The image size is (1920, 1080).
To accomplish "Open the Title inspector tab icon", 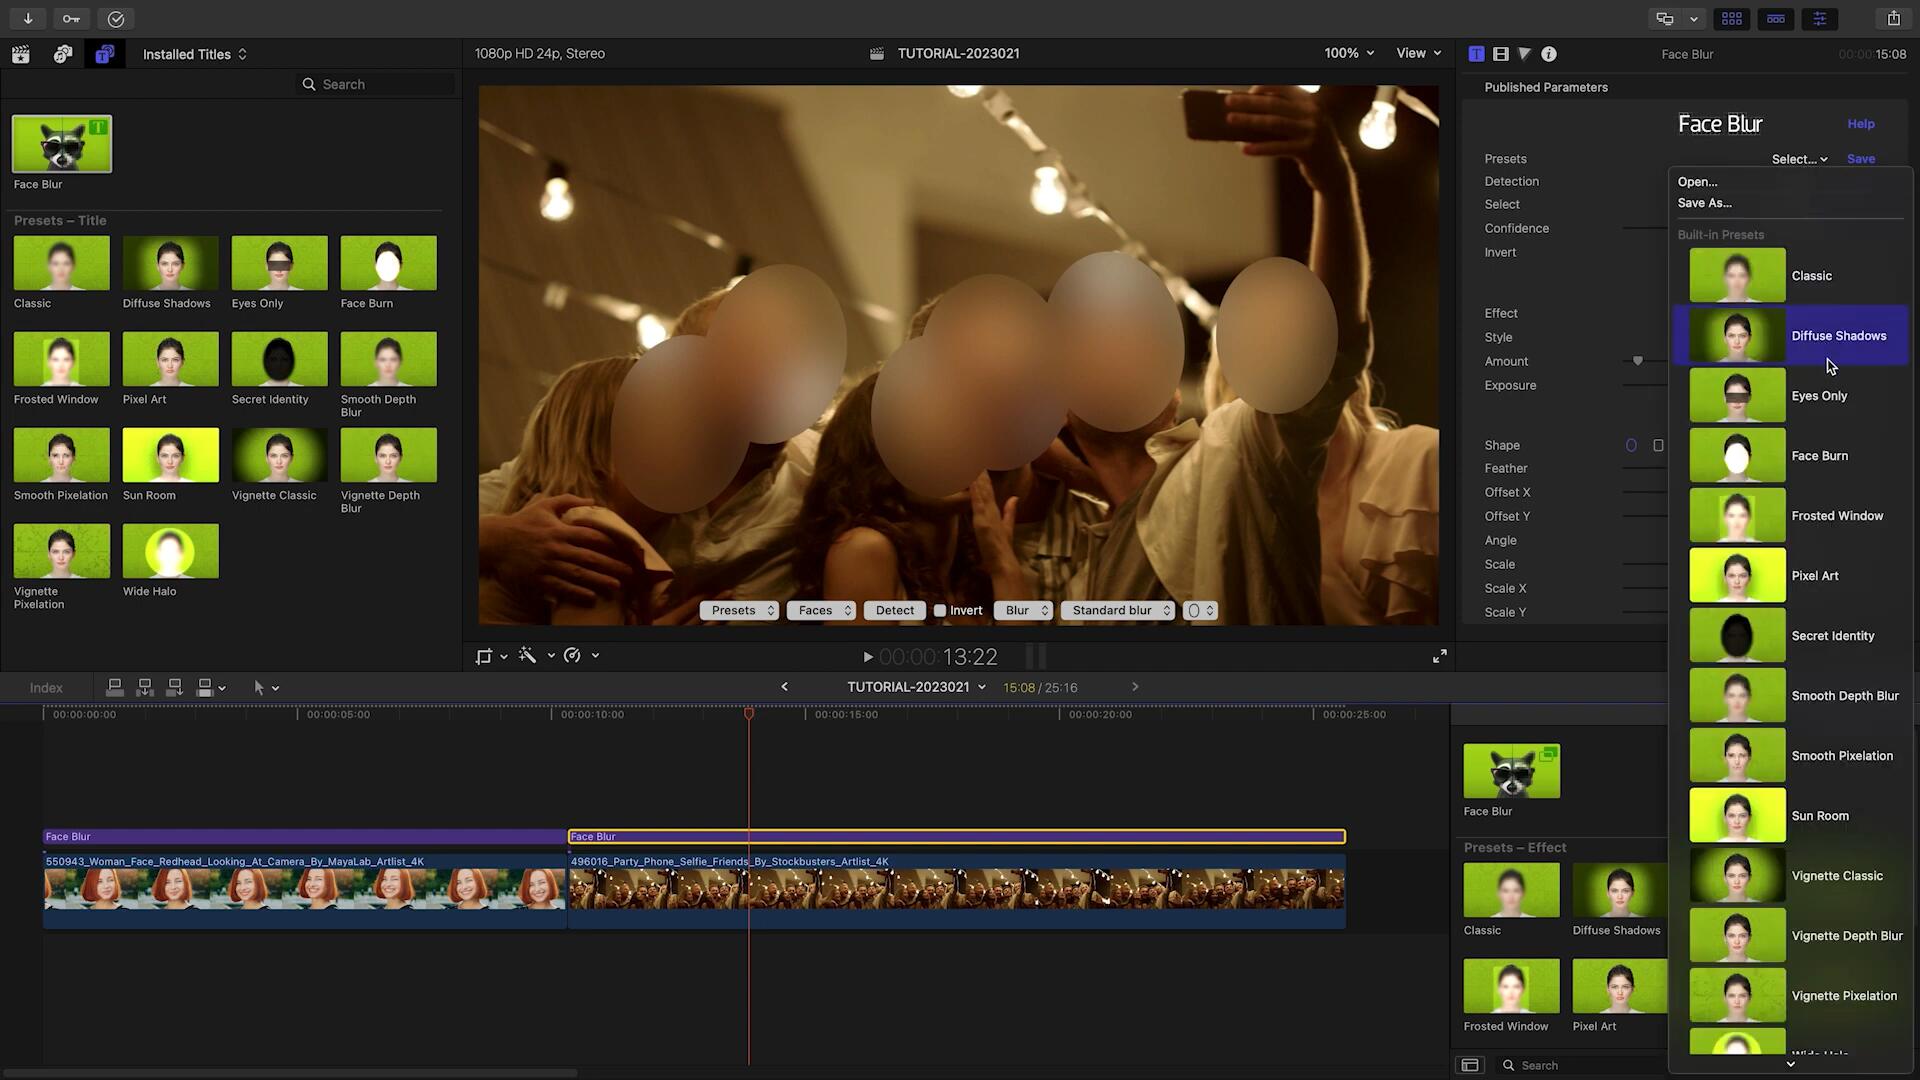I will [1476, 54].
